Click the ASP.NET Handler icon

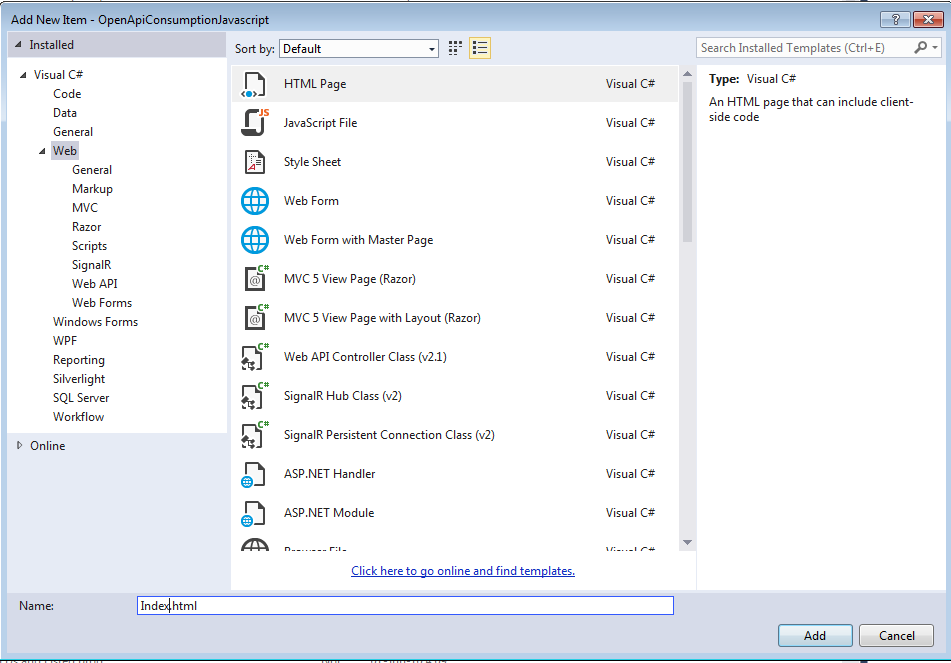[255, 474]
